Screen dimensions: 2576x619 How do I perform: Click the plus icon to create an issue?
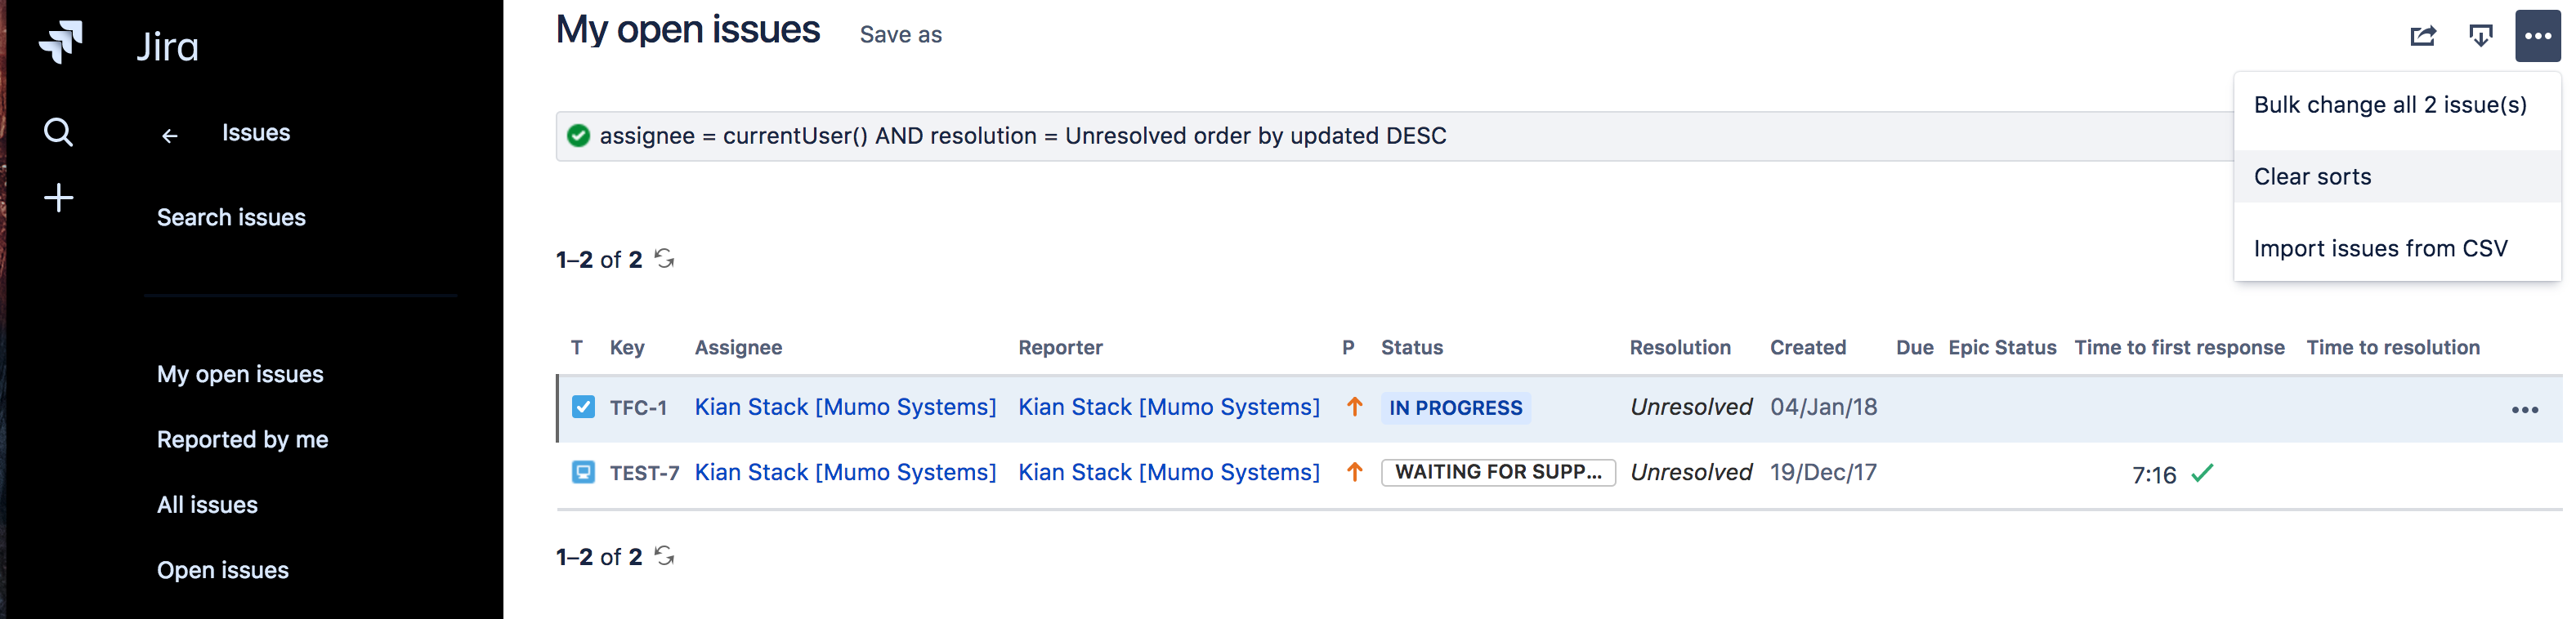[59, 197]
